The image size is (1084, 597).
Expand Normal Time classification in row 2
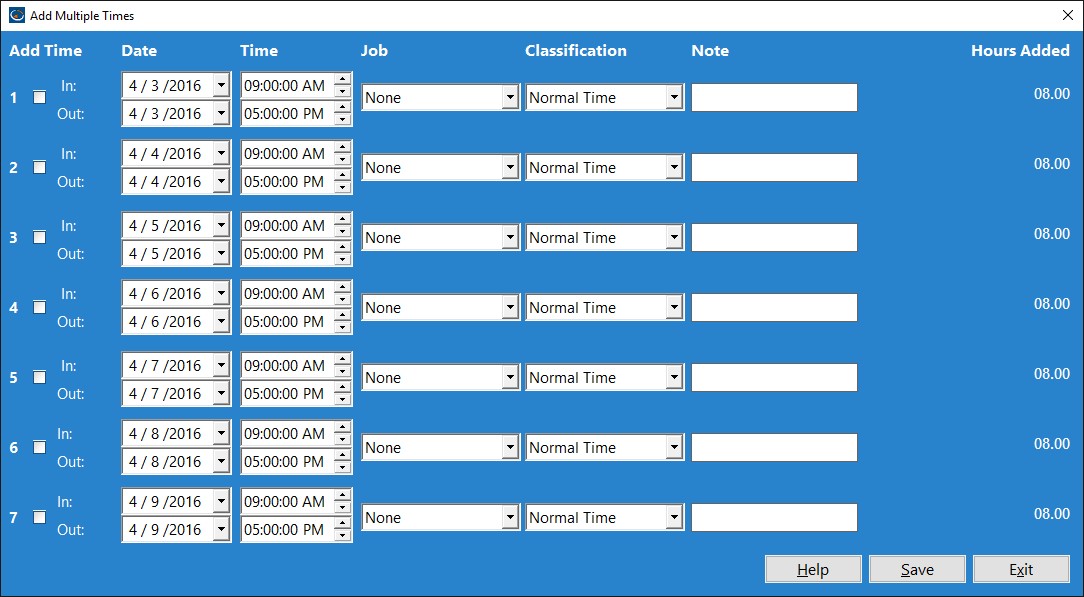coord(675,167)
